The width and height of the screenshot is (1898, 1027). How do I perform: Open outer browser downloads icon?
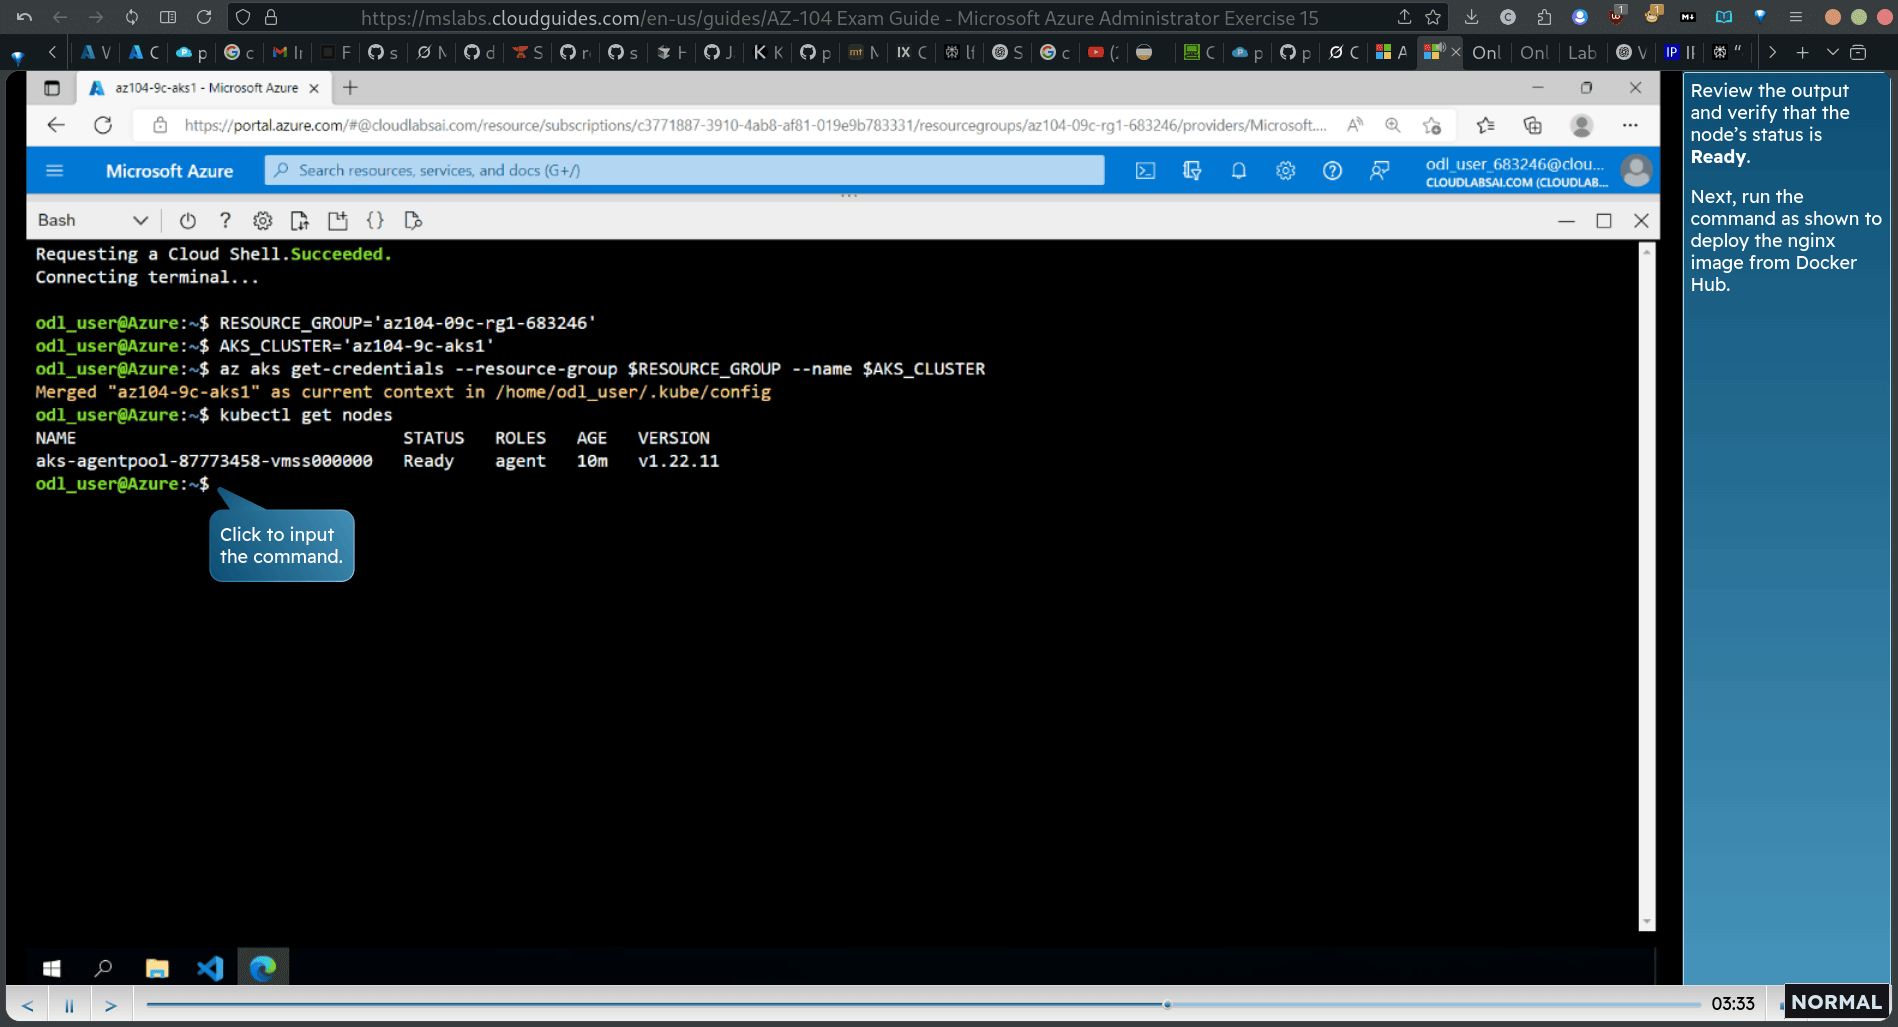pos(1471,17)
